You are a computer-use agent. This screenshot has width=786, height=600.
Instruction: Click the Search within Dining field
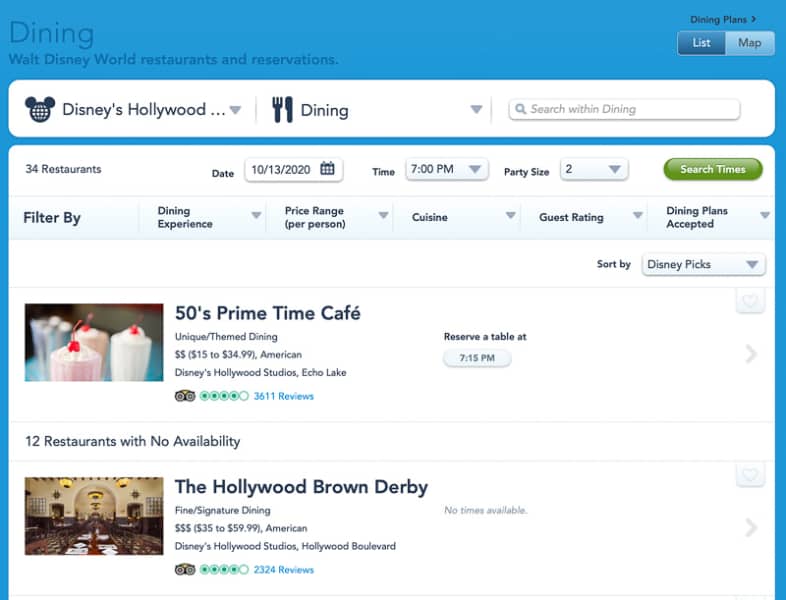[x=624, y=109]
